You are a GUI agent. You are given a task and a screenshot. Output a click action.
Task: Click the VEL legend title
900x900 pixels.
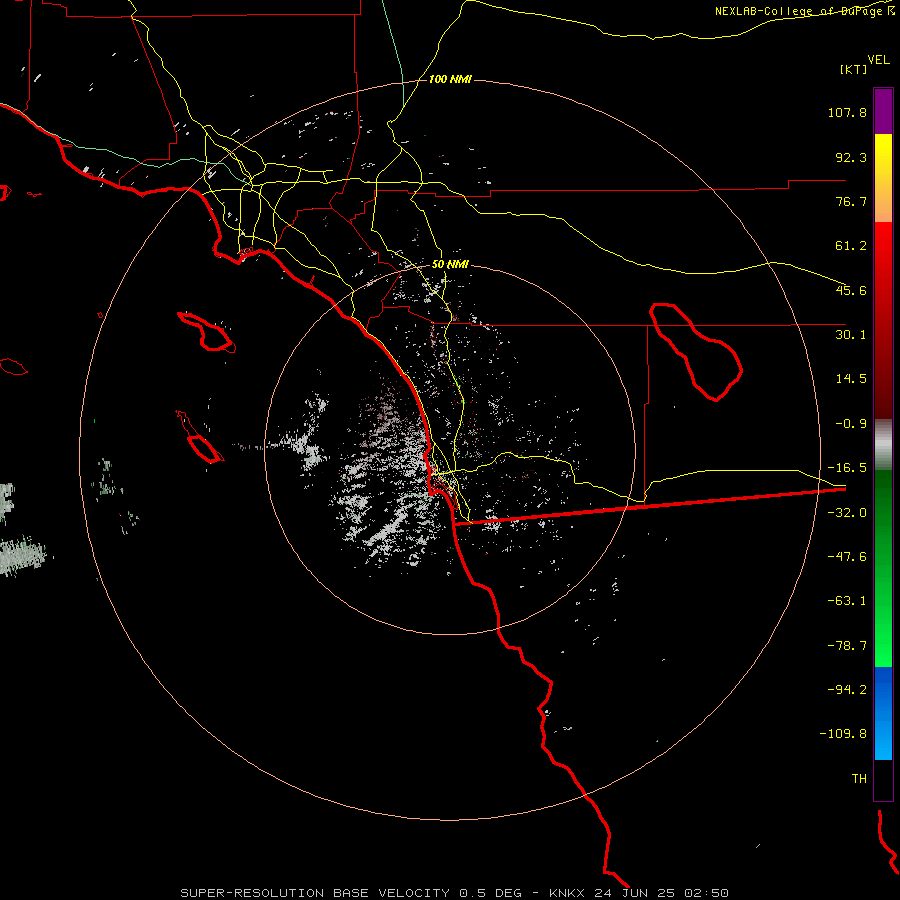(x=878, y=59)
